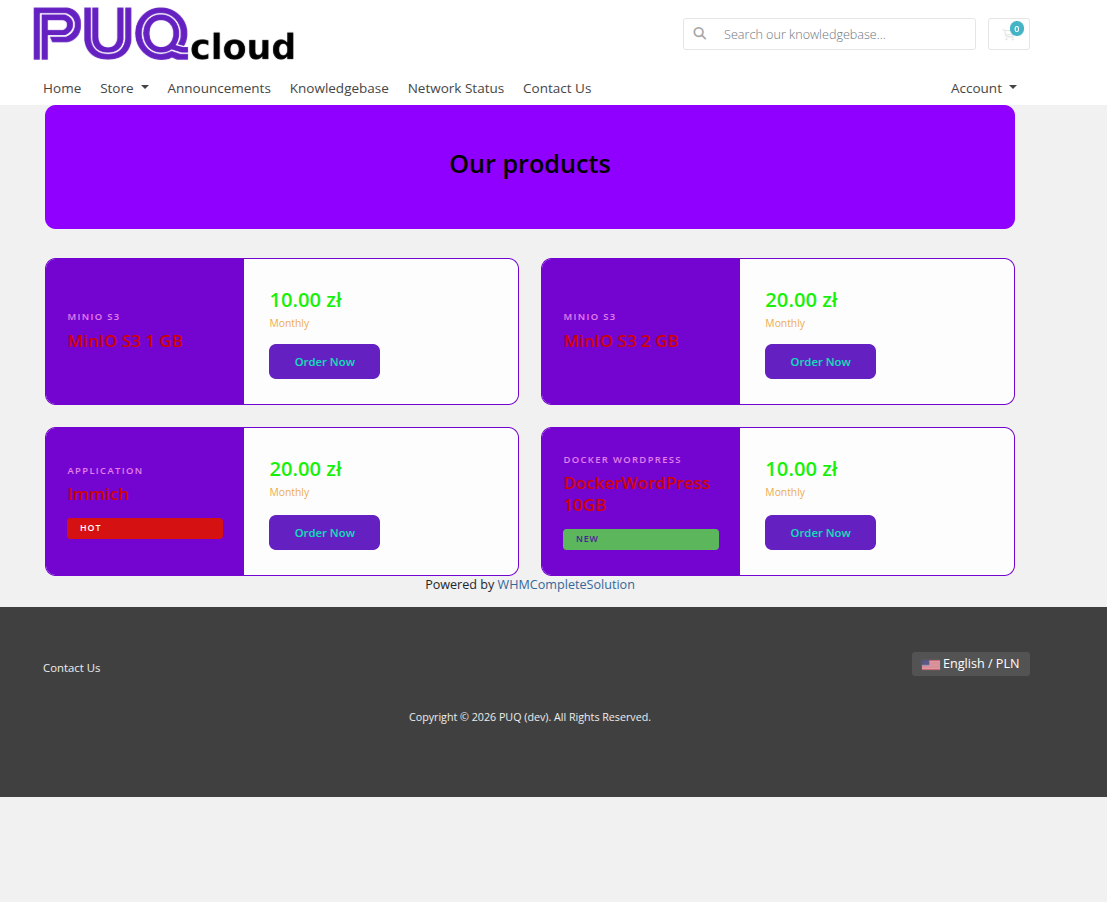The image size is (1107, 902).
Task: Click the US flag language icon
Action: click(x=930, y=664)
